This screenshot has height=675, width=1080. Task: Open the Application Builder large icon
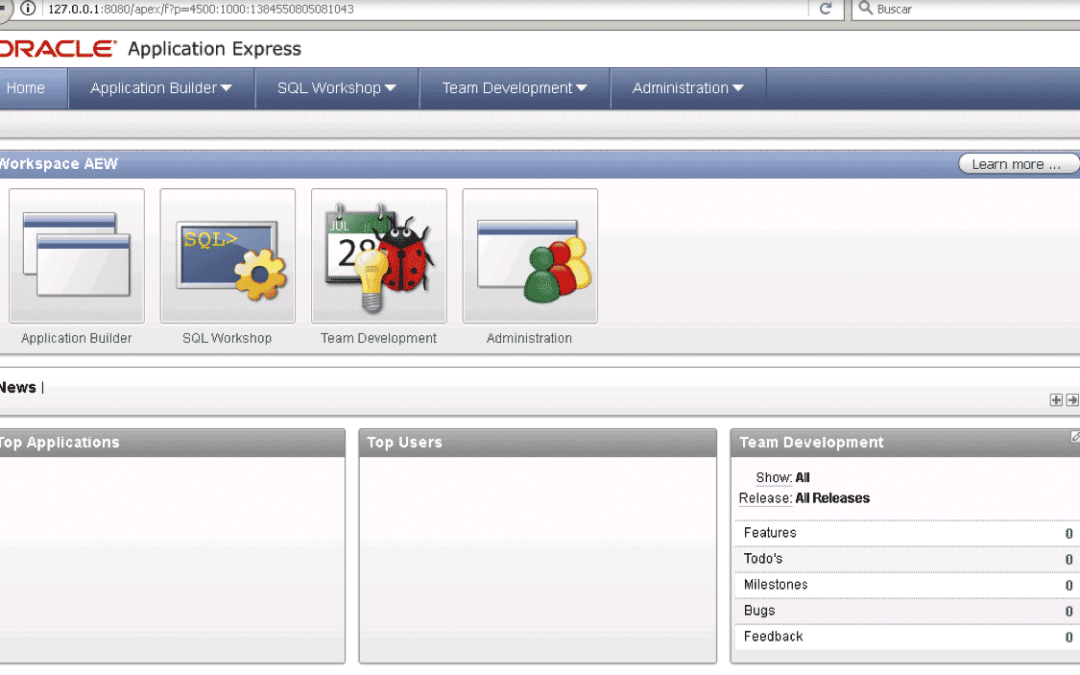pos(76,256)
